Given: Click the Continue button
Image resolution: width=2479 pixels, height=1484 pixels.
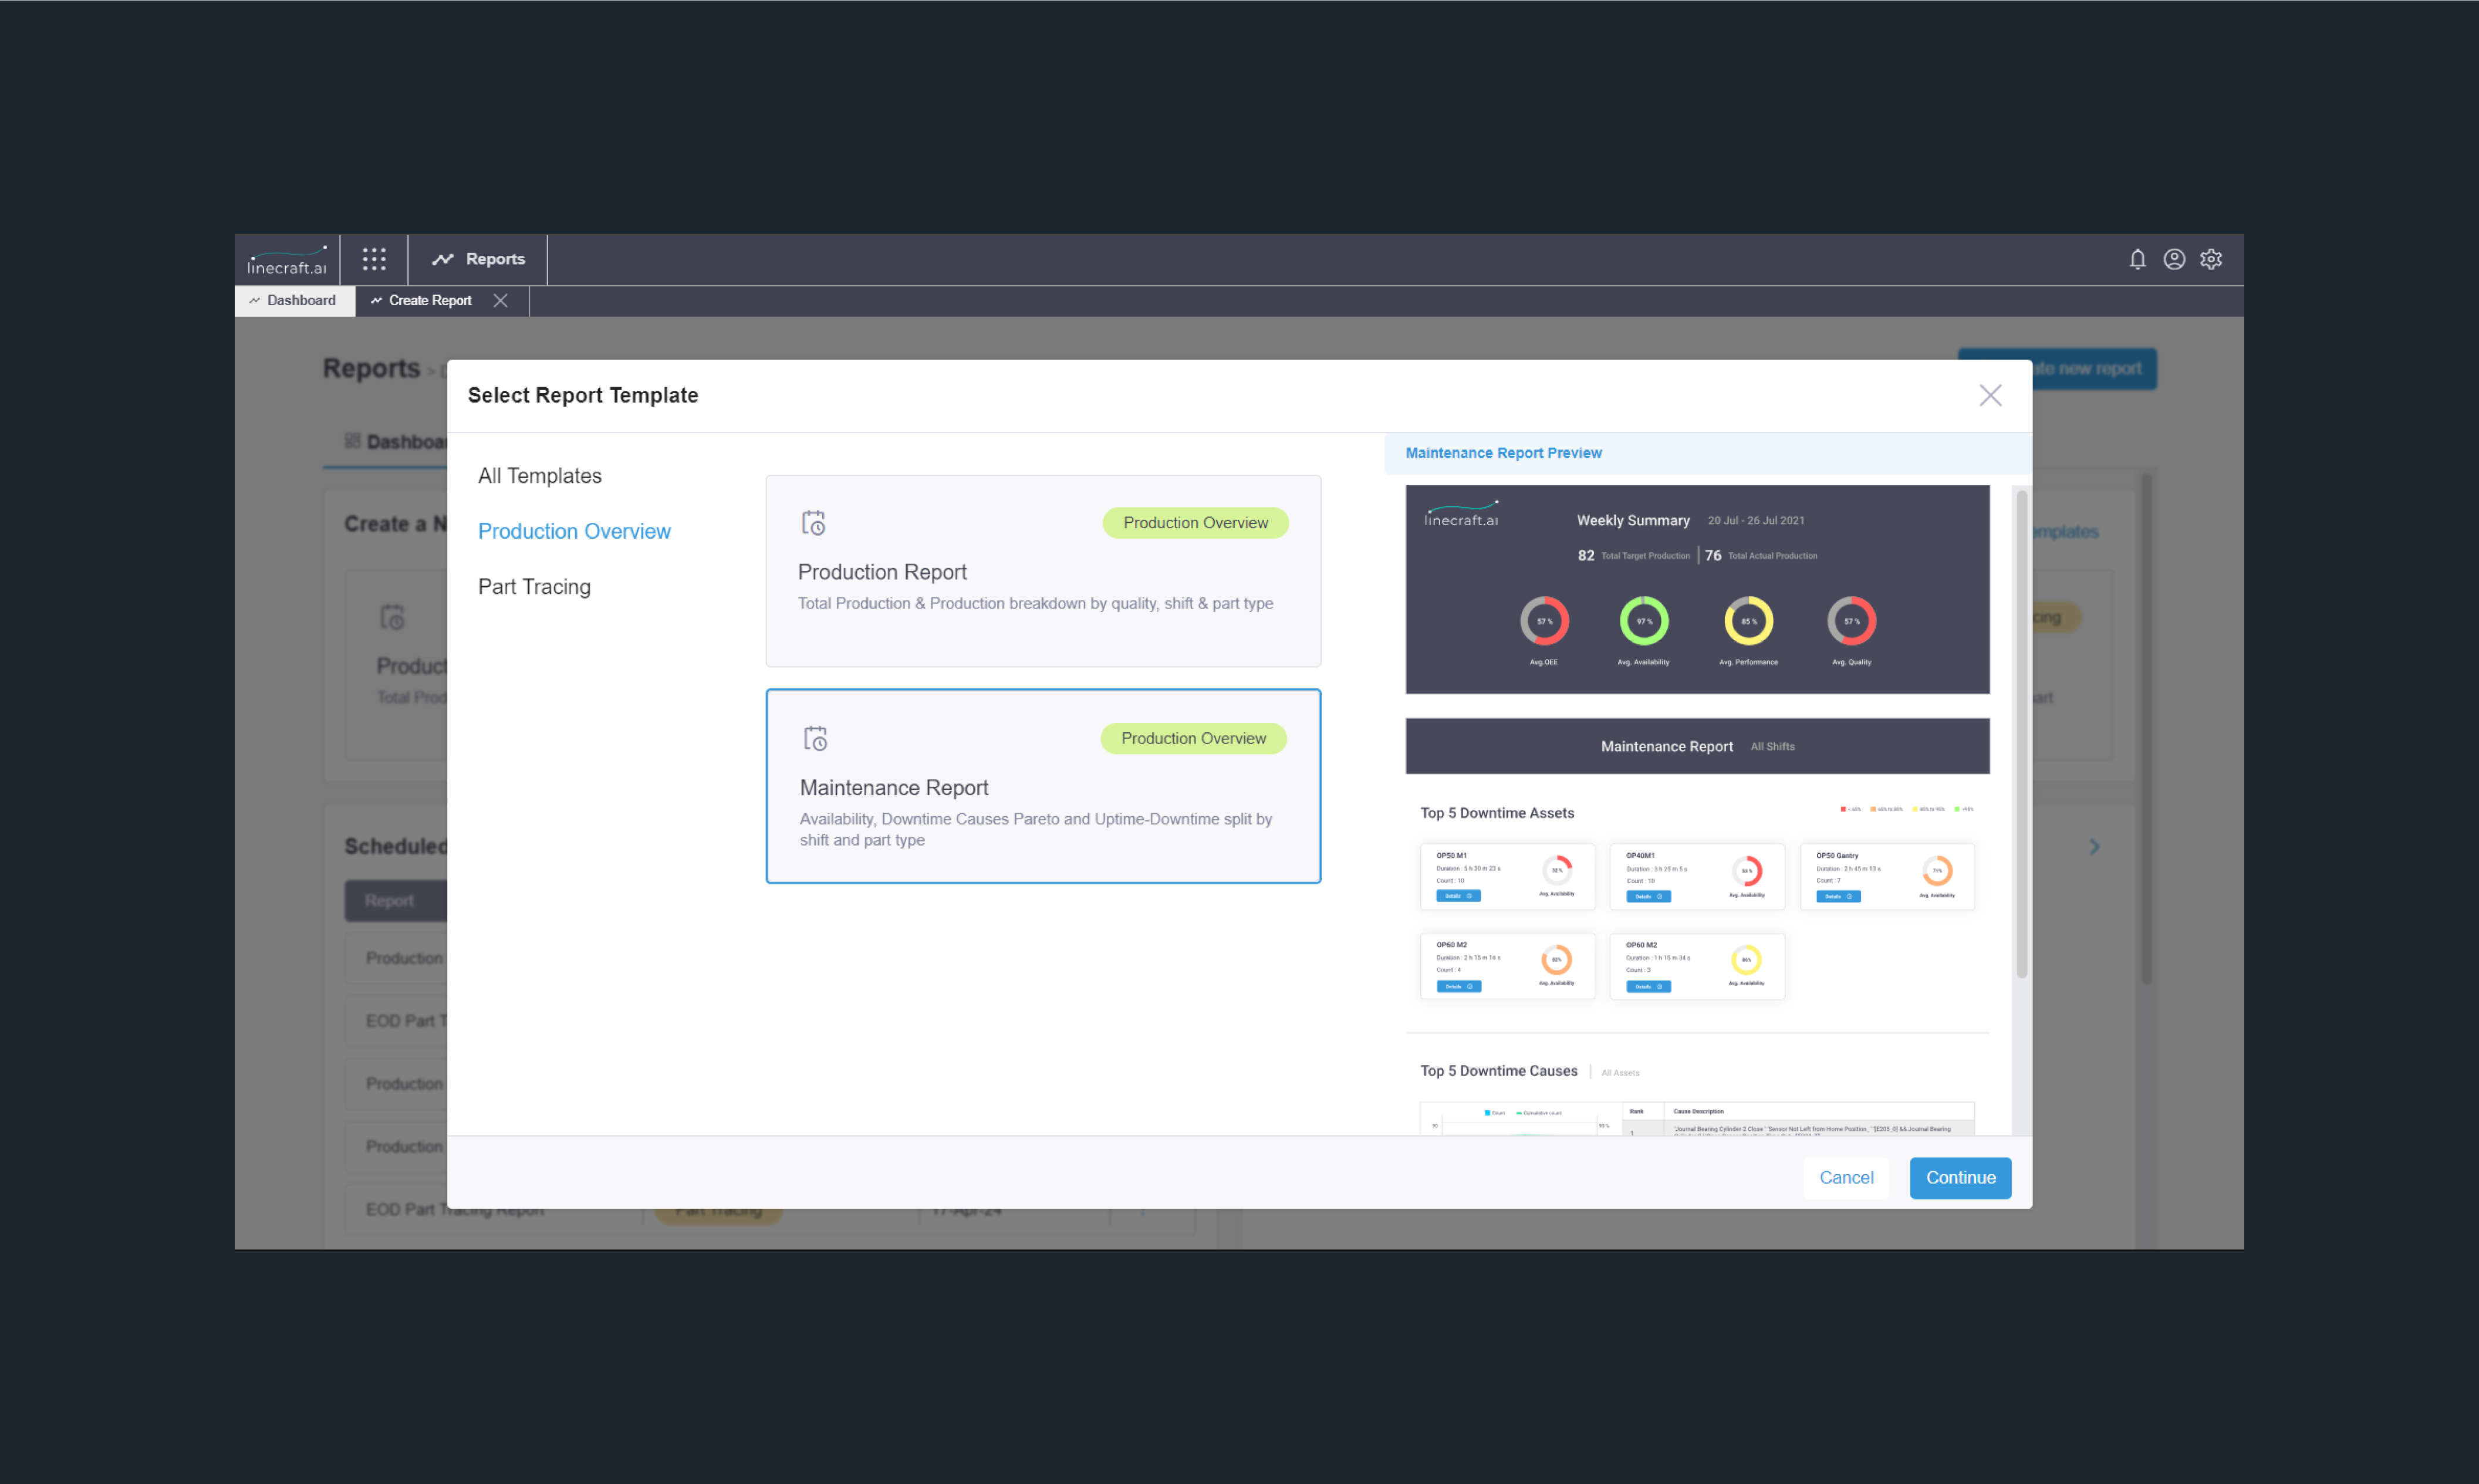Looking at the screenshot, I should click(x=1960, y=1178).
